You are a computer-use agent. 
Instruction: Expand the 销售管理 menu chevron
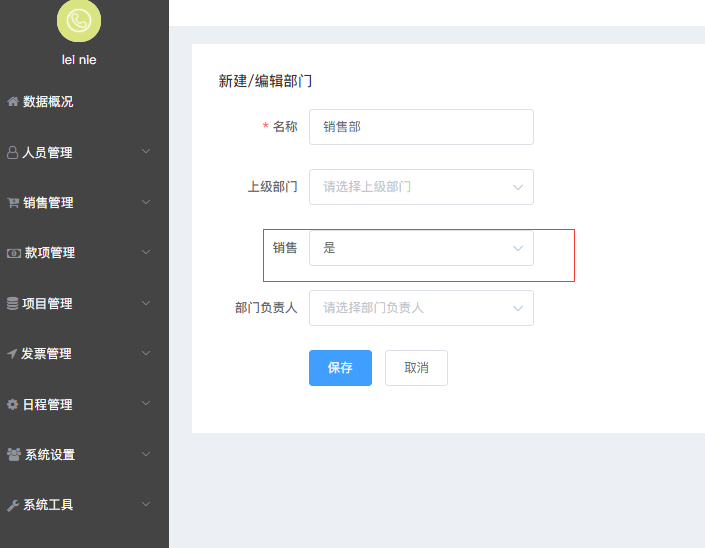(146, 202)
